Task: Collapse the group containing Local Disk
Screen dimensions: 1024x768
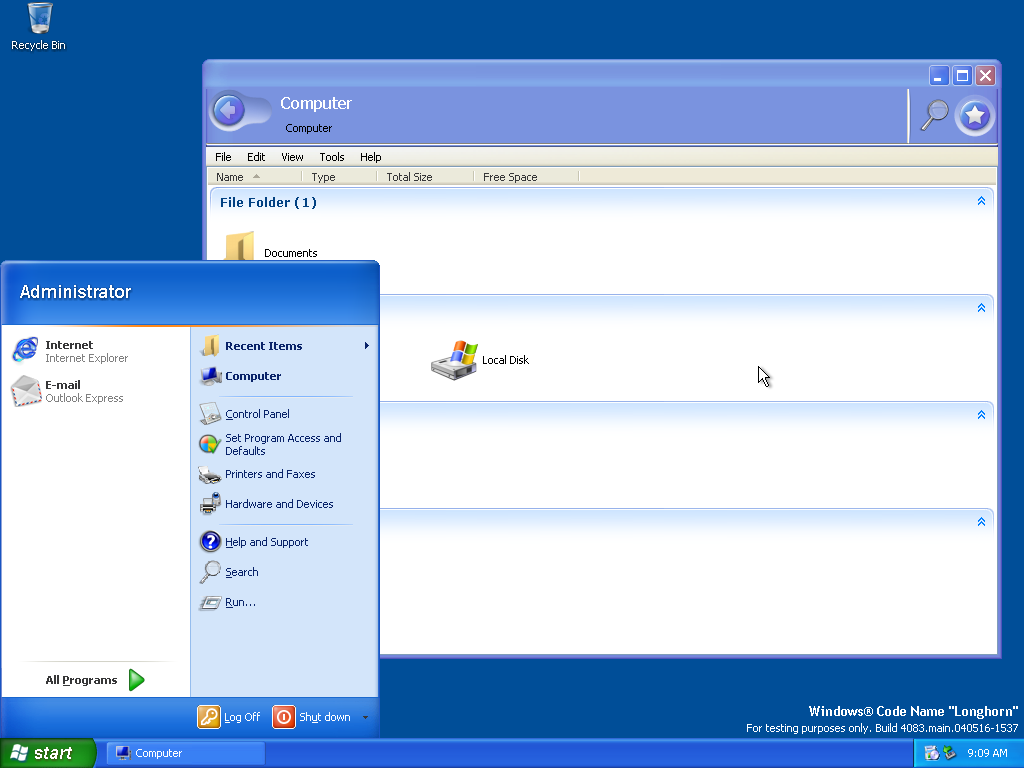Action: click(x=981, y=308)
